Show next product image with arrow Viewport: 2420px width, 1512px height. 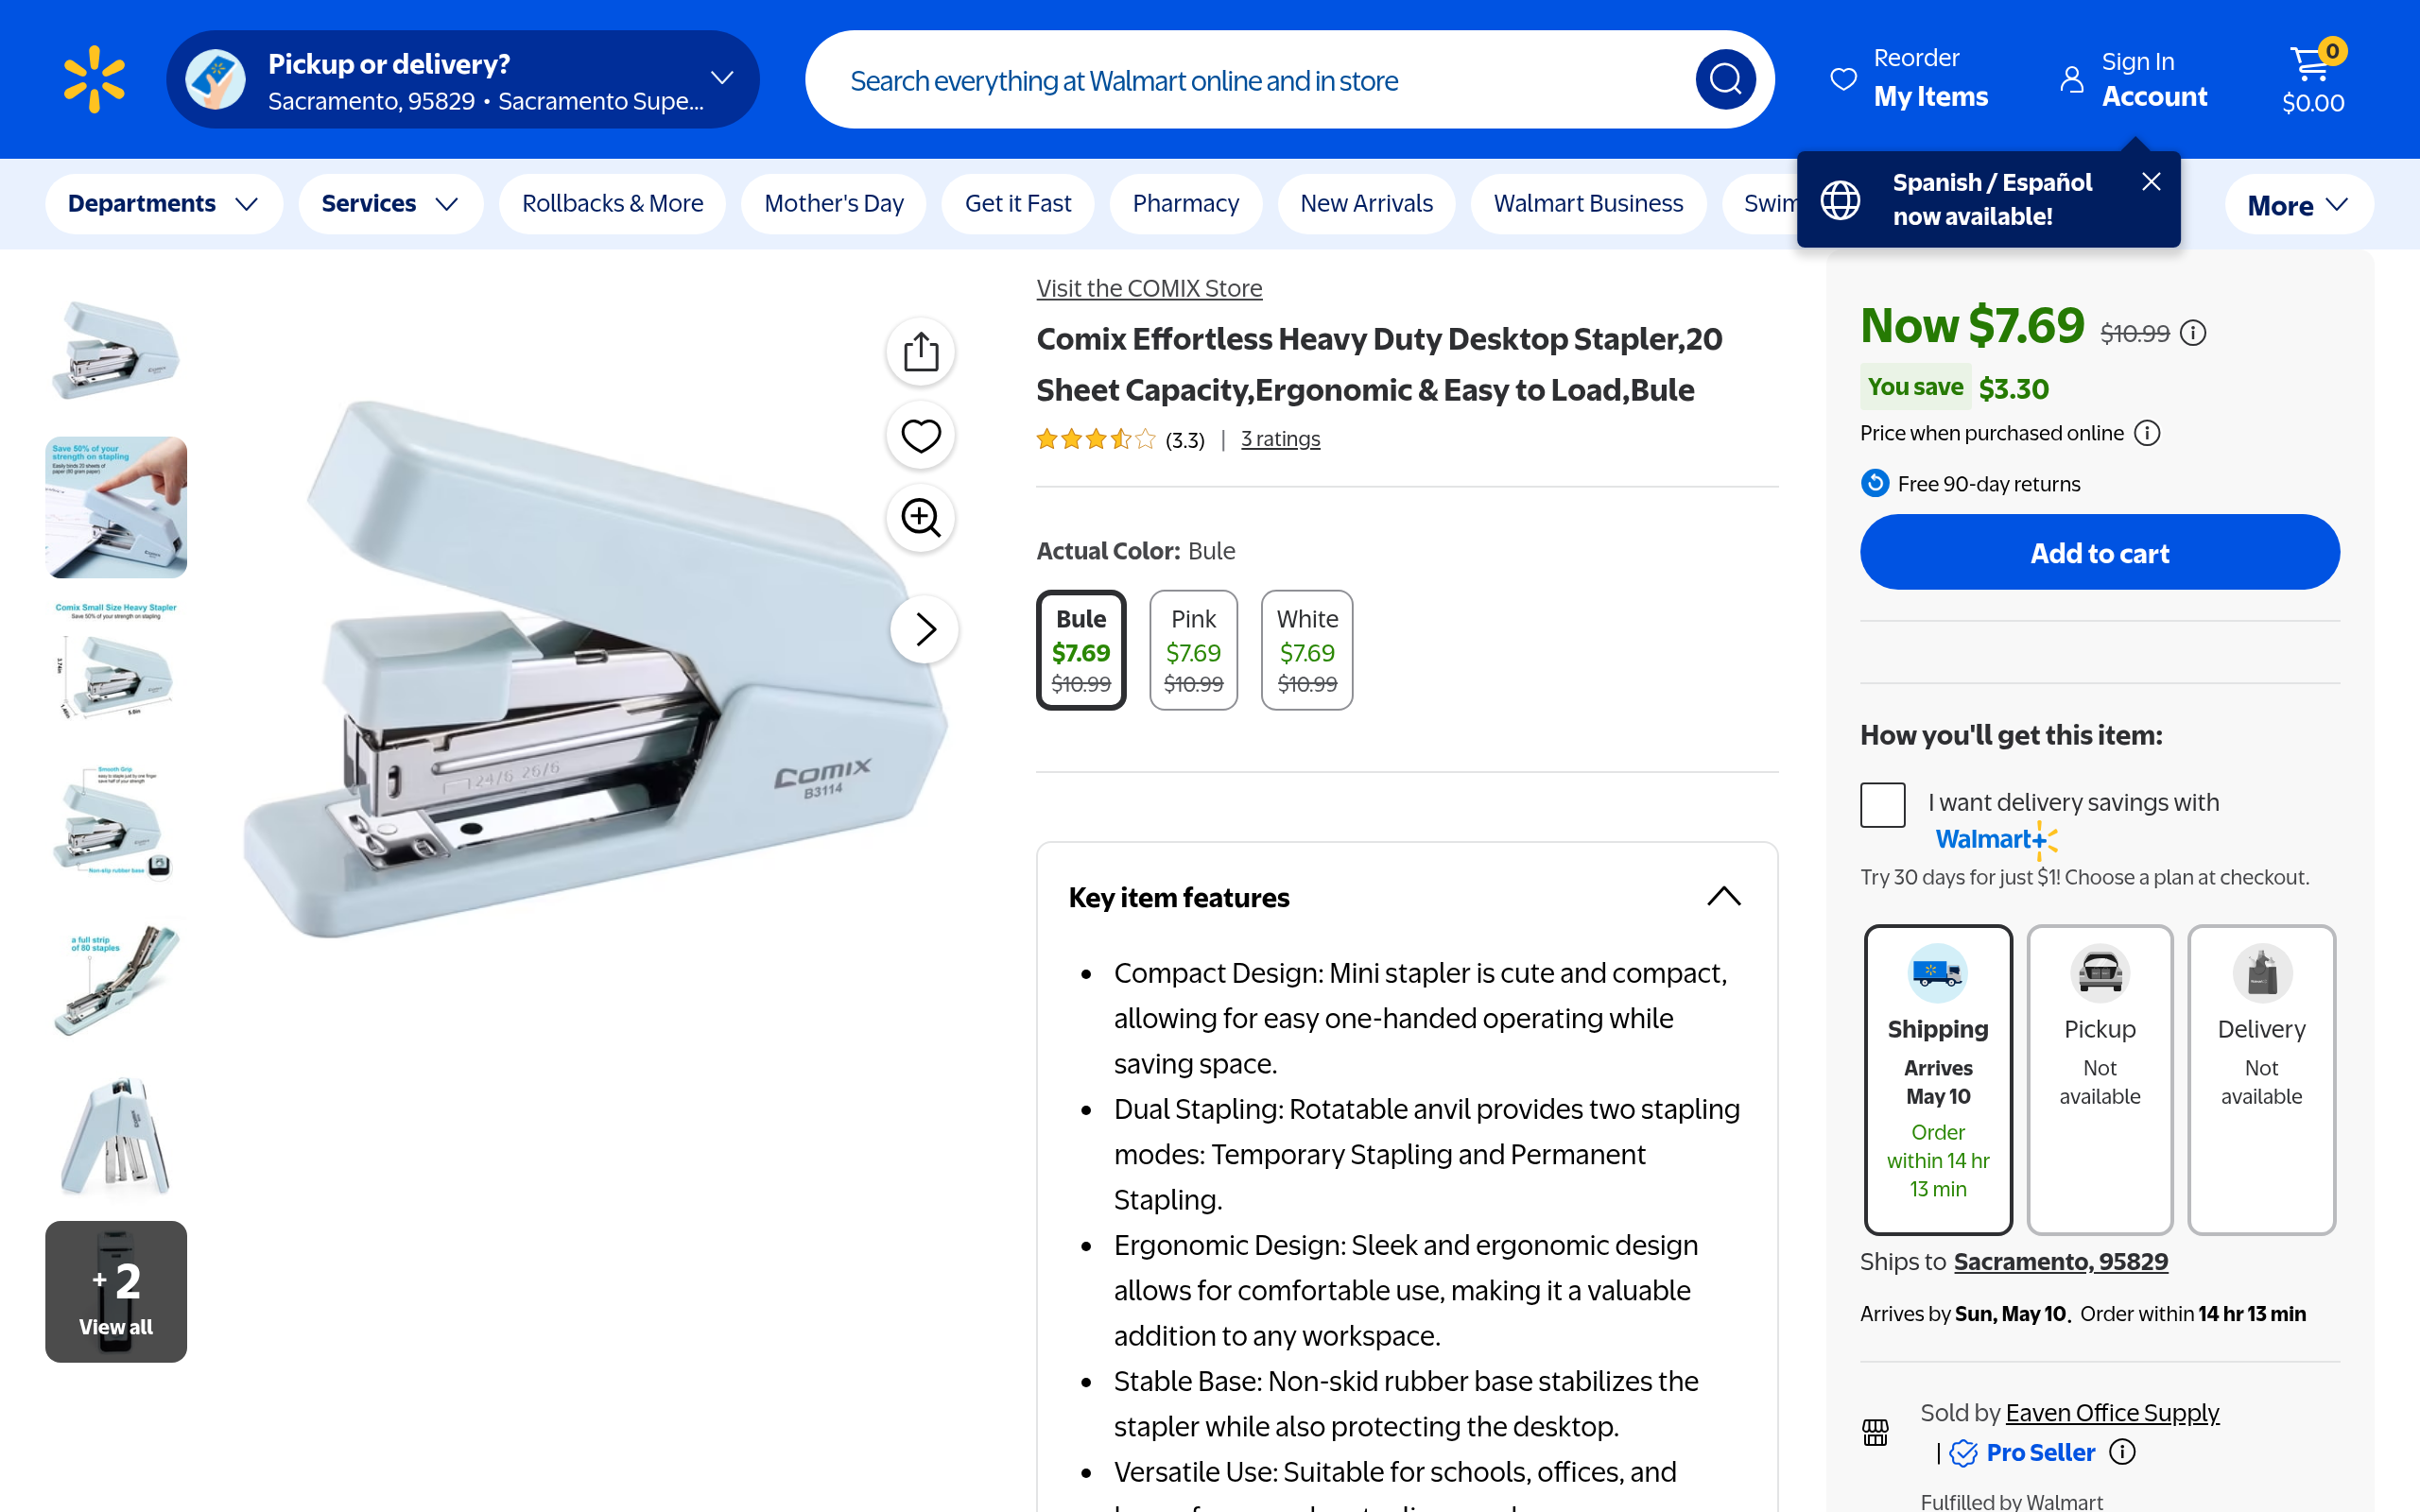click(925, 629)
